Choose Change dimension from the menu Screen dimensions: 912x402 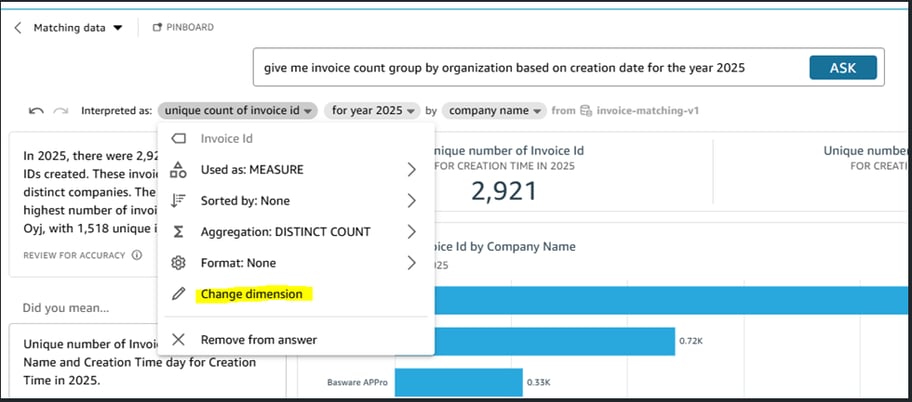tap(252, 294)
